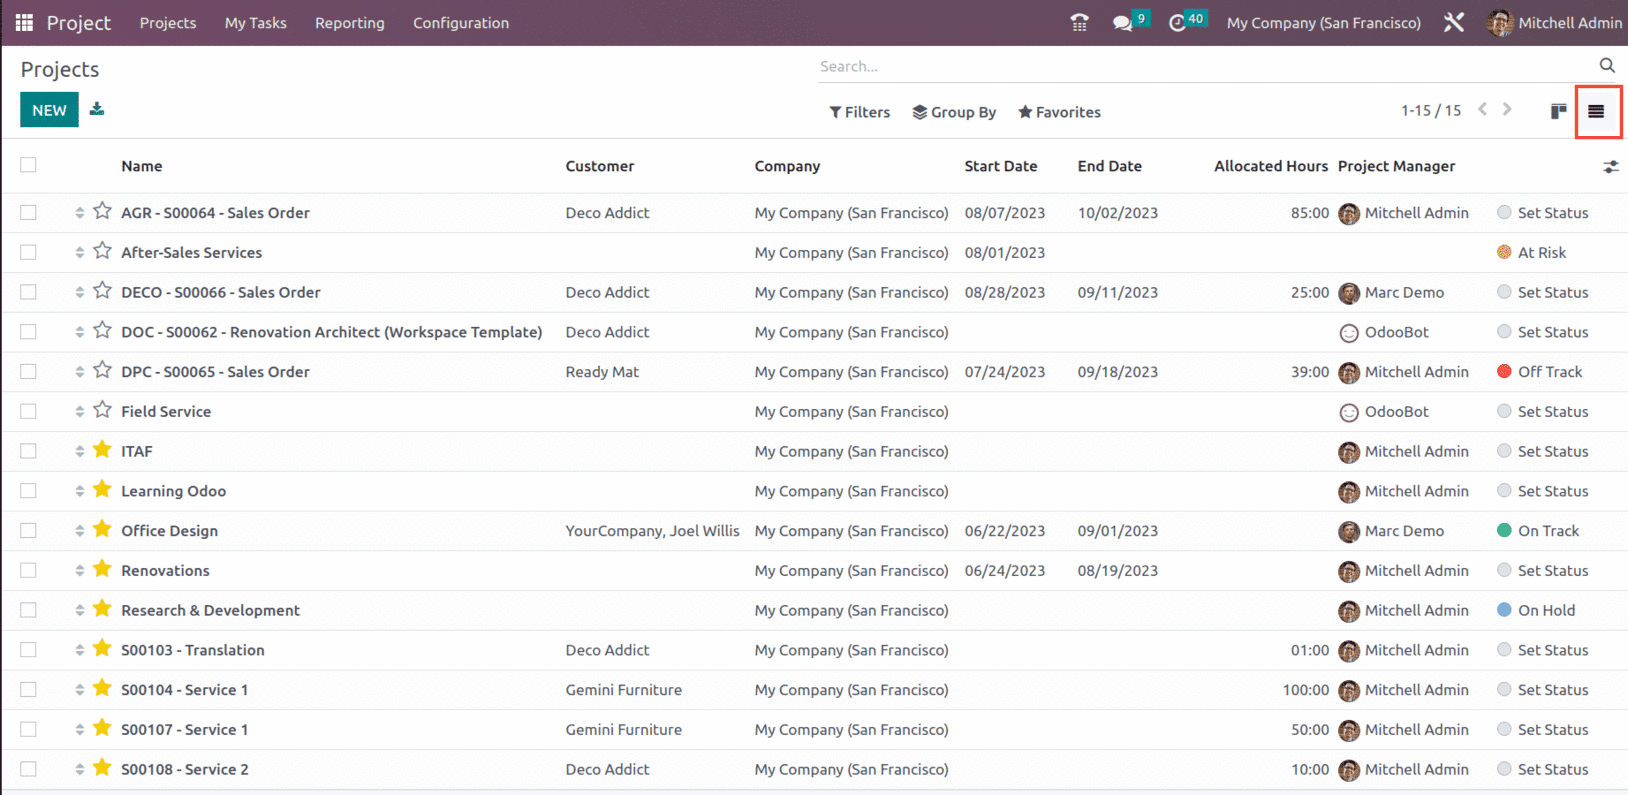Click the Mitchell Admin user avatar
Image resolution: width=1628 pixels, height=795 pixels.
(1500, 23)
